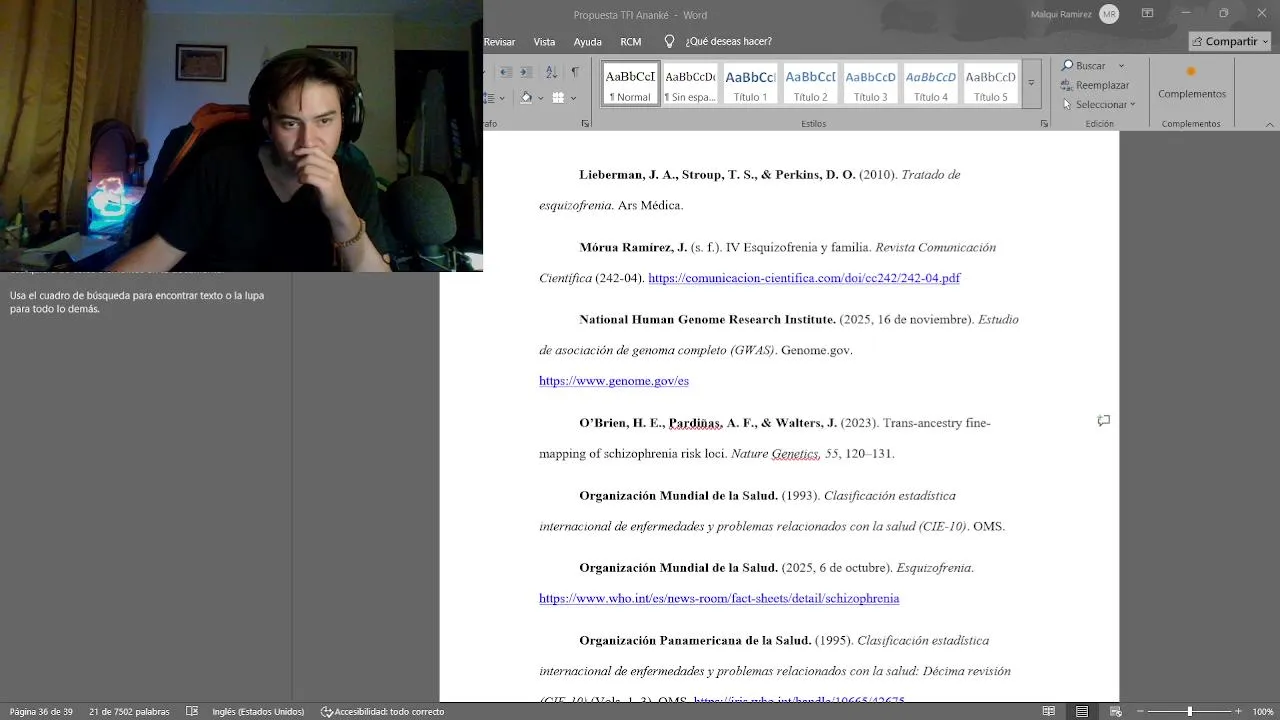1280x720 pixels.
Task: Click O'Brien reference author text
Action: tap(708, 423)
